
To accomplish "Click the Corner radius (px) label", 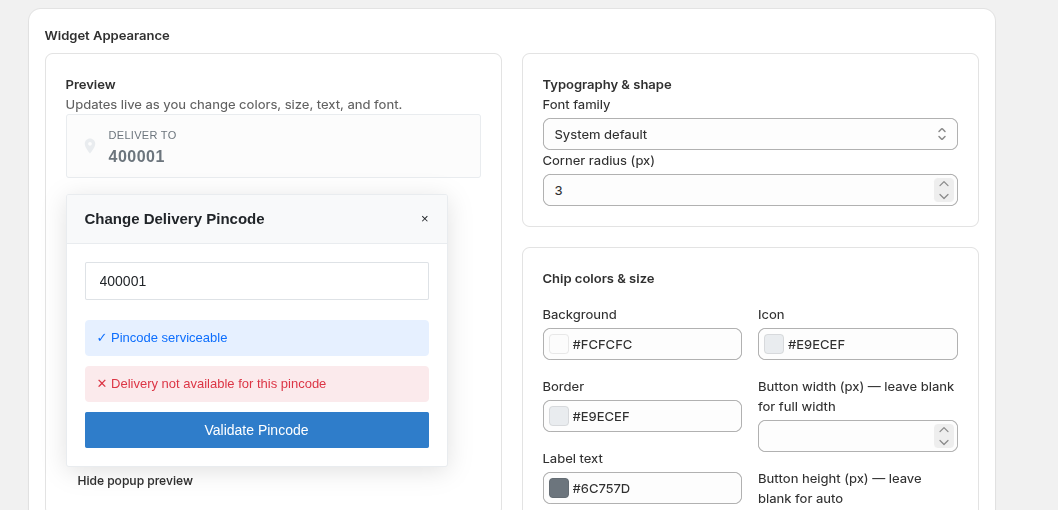I will click(x=598, y=161).
